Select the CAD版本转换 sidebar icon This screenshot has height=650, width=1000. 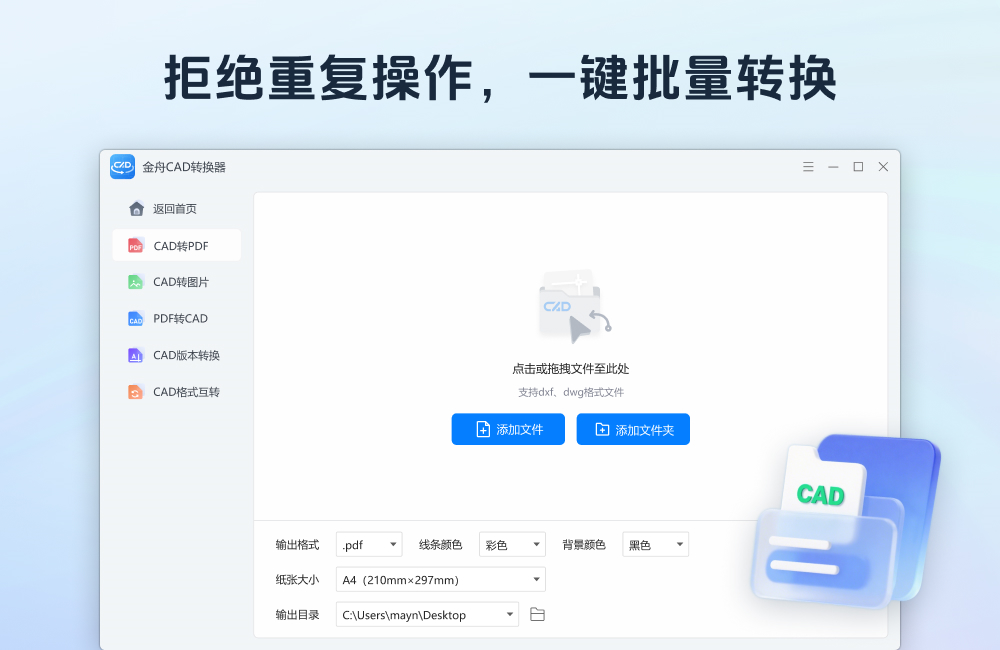136,356
